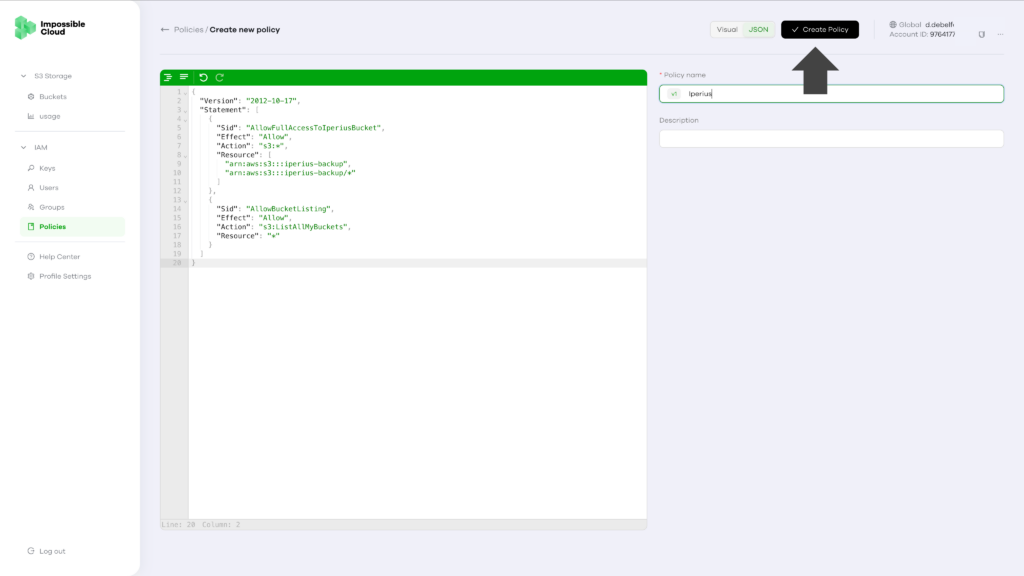Click Log out in the sidebar
This screenshot has height=576, width=1024.
pos(52,551)
